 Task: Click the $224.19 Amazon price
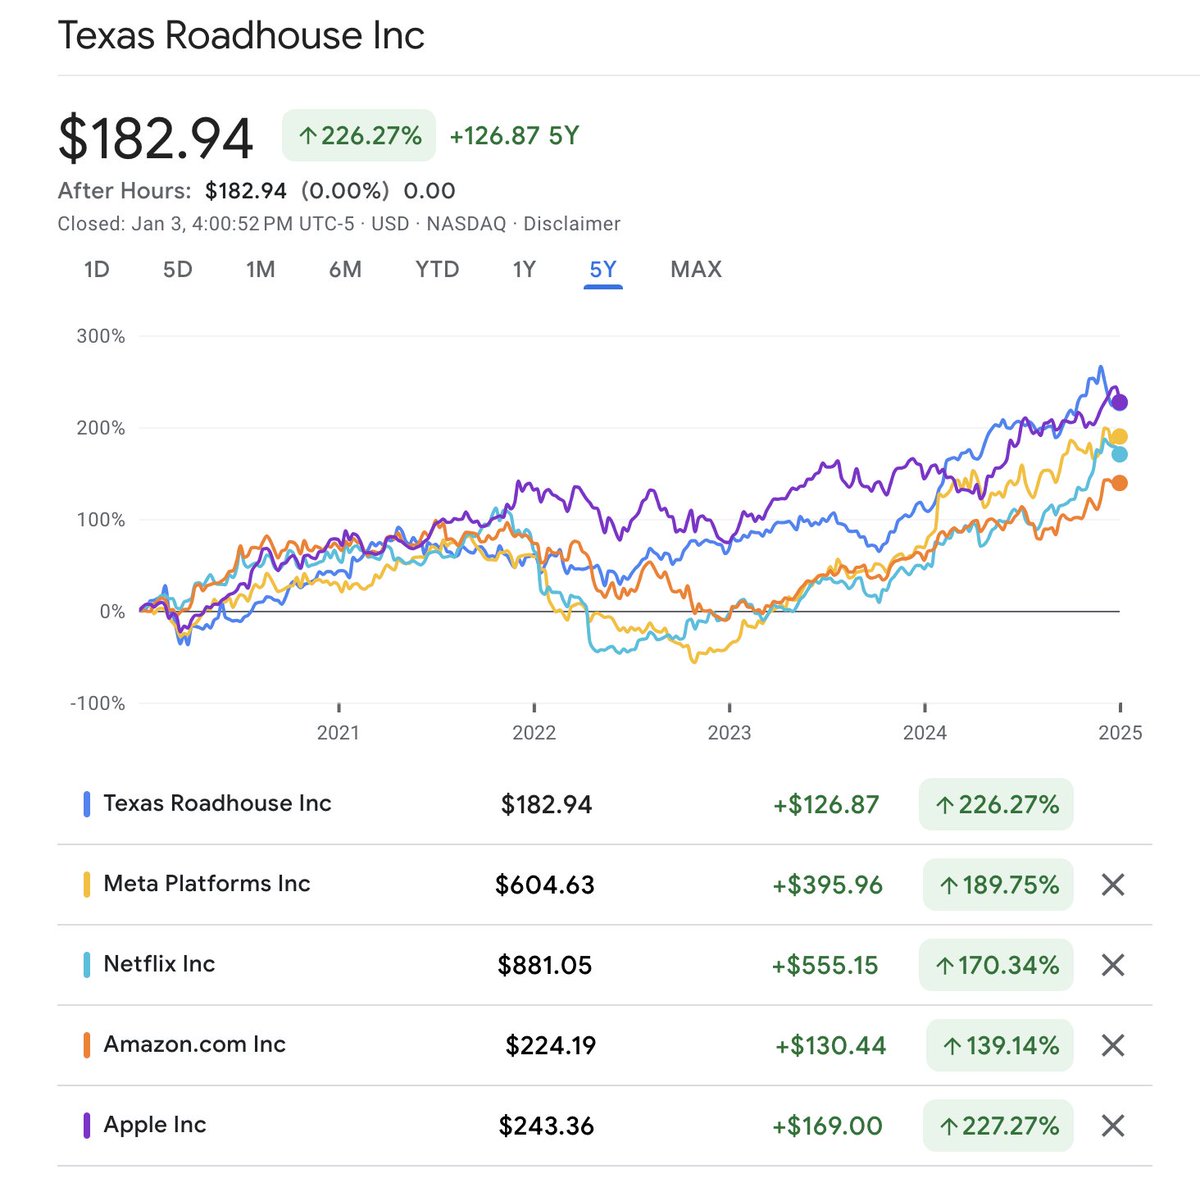pyautogui.click(x=550, y=1046)
